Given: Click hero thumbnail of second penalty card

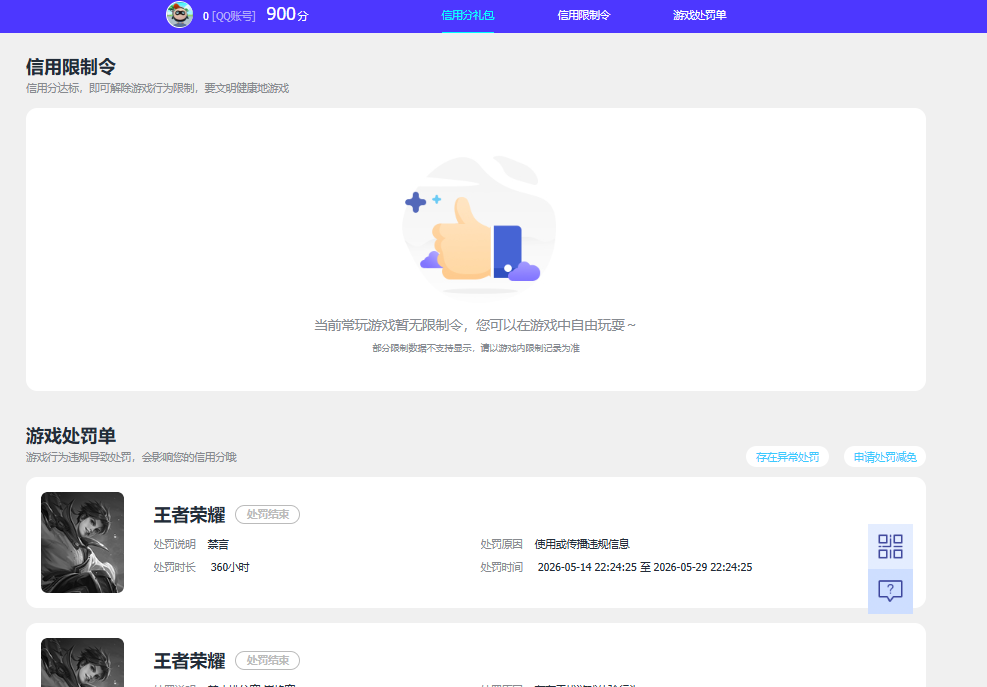Looking at the screenshot, I should pyautogui.click(x=82, y=662).
